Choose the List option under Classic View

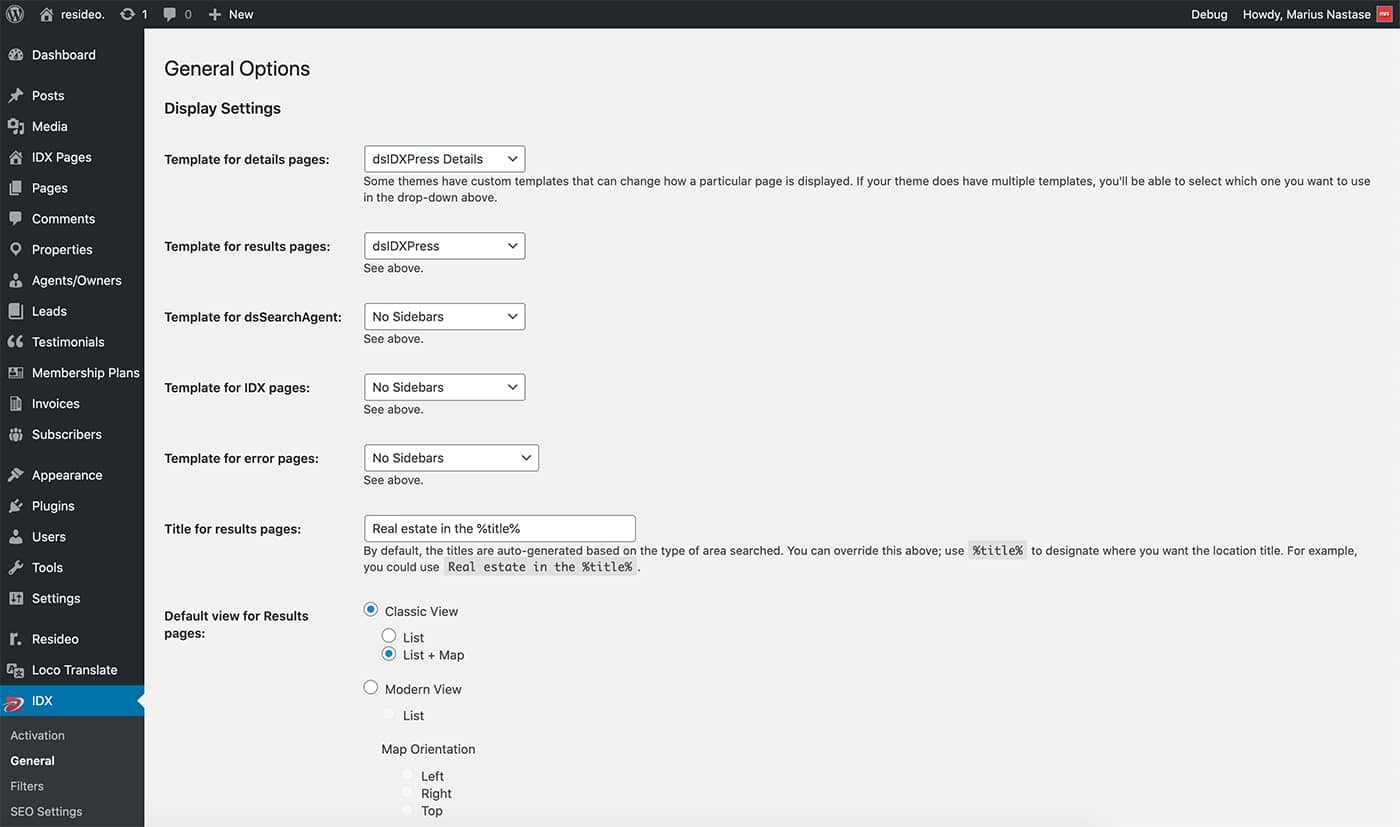click(389, 636)
